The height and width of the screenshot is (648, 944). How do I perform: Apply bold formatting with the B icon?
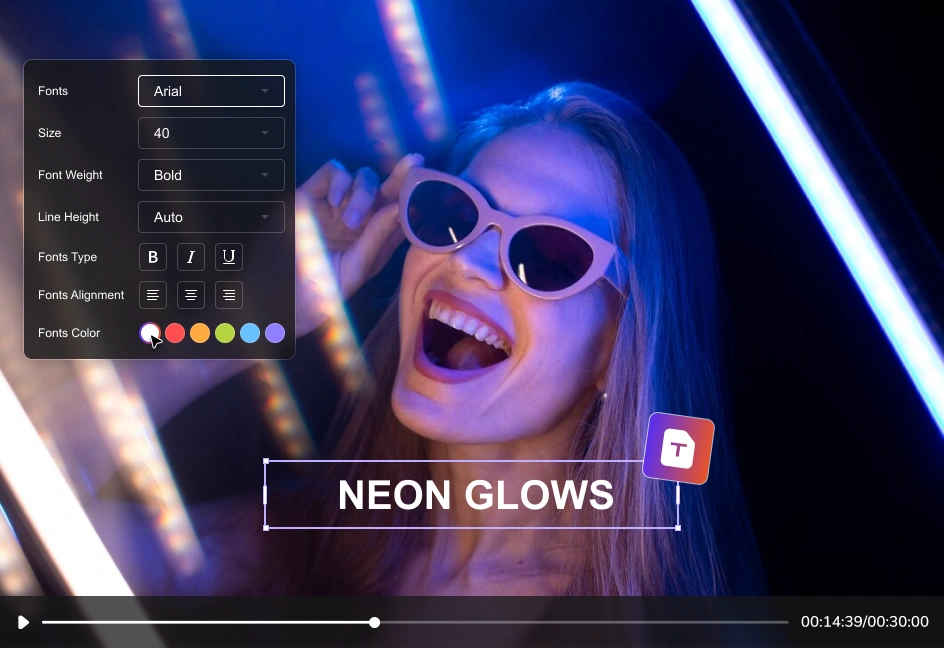[x=152, y=257]
